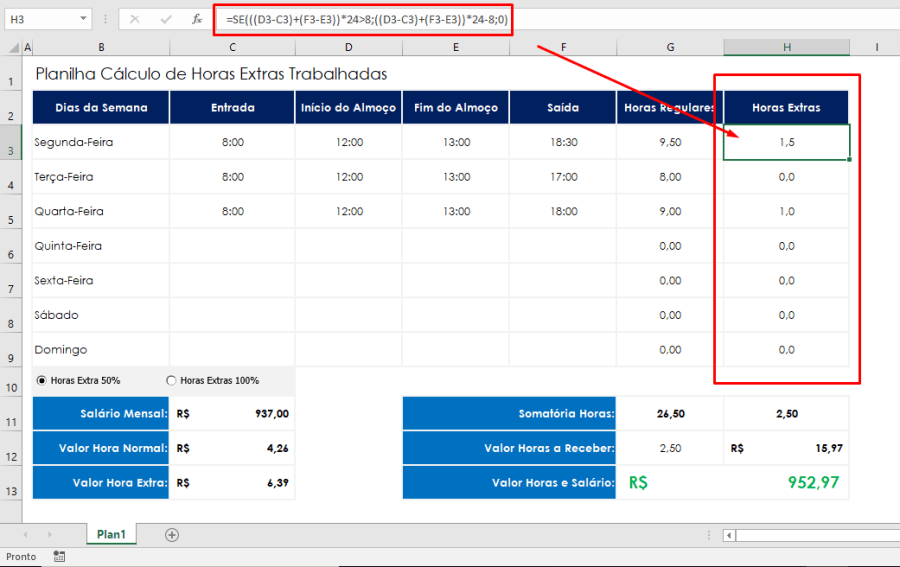Viewport: 900px width, 567px height.
Task: Click the 'Valor Hora Normal:' label cell
Action: [101, 448]
